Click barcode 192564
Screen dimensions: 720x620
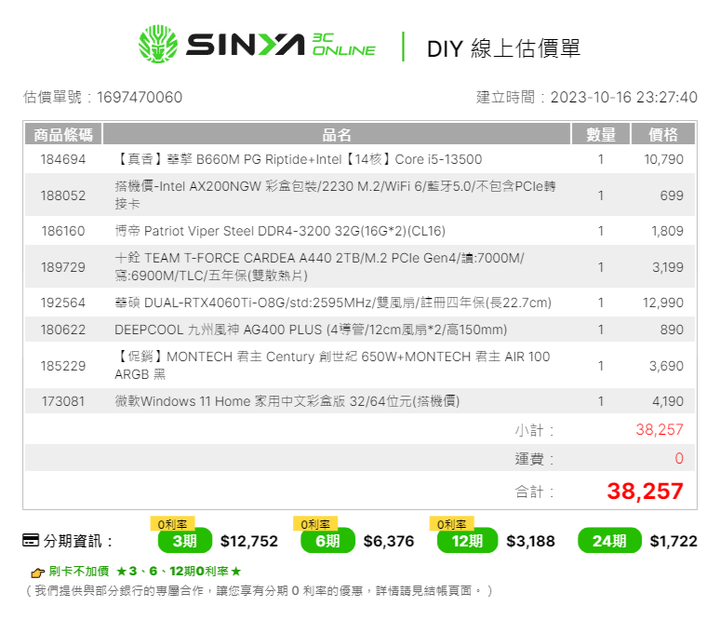pyautogui.click(x=63, y=303)
